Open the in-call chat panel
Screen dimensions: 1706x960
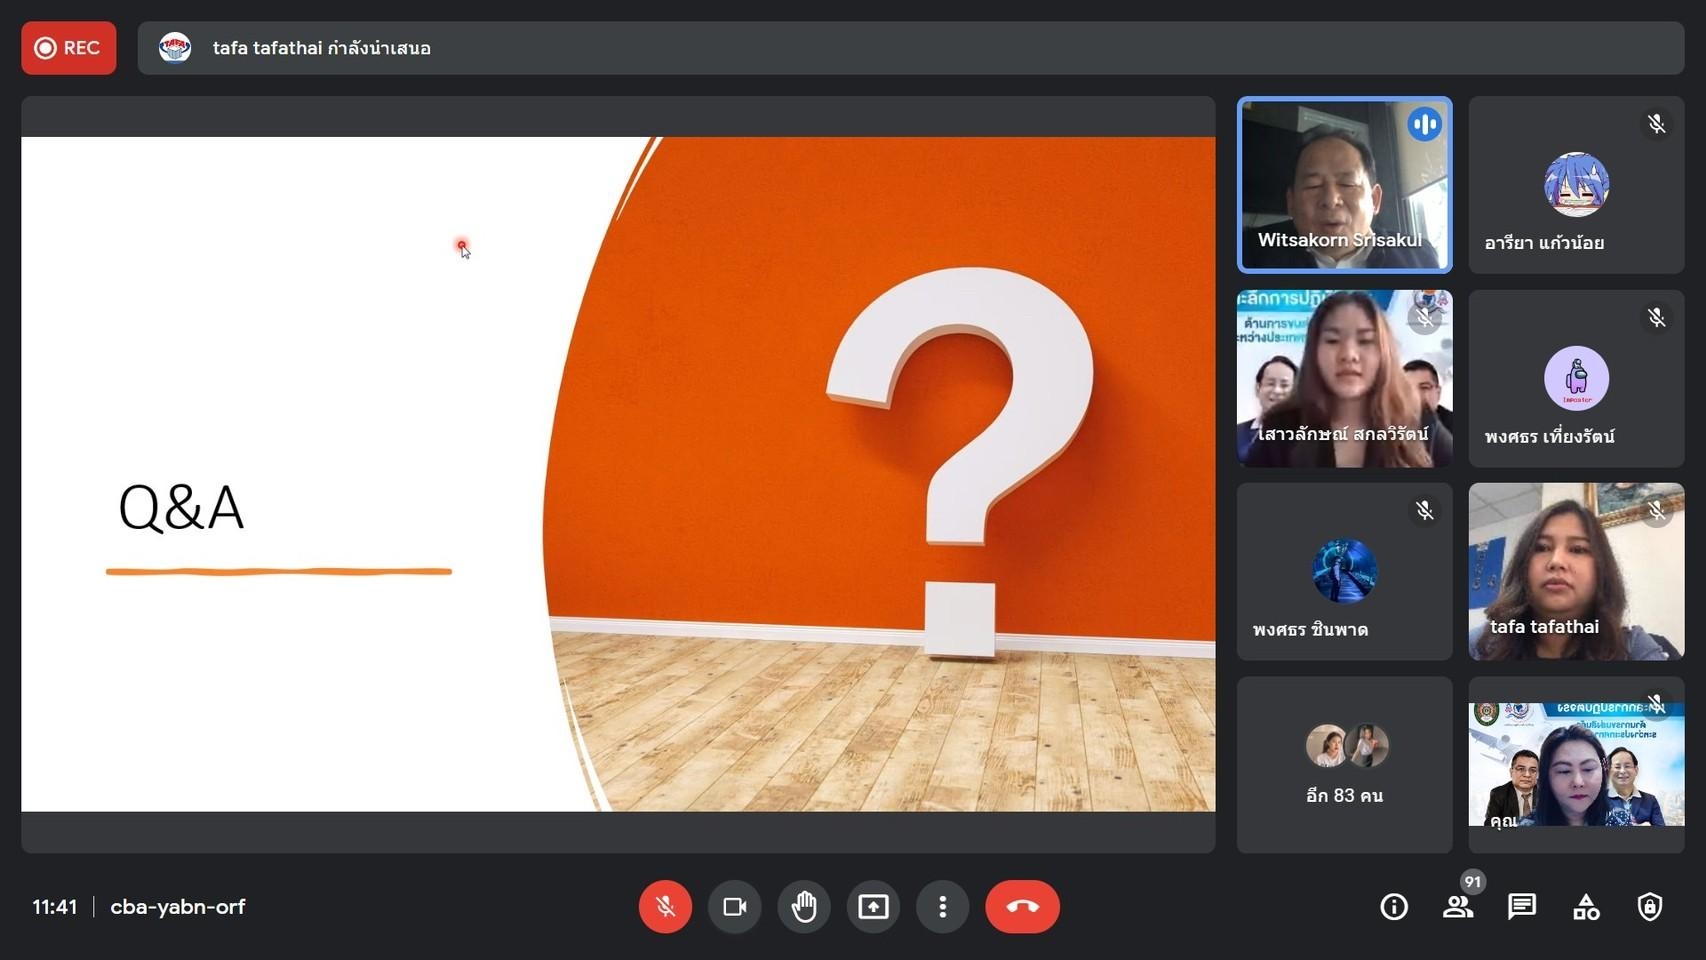[x=1522, y=907]
